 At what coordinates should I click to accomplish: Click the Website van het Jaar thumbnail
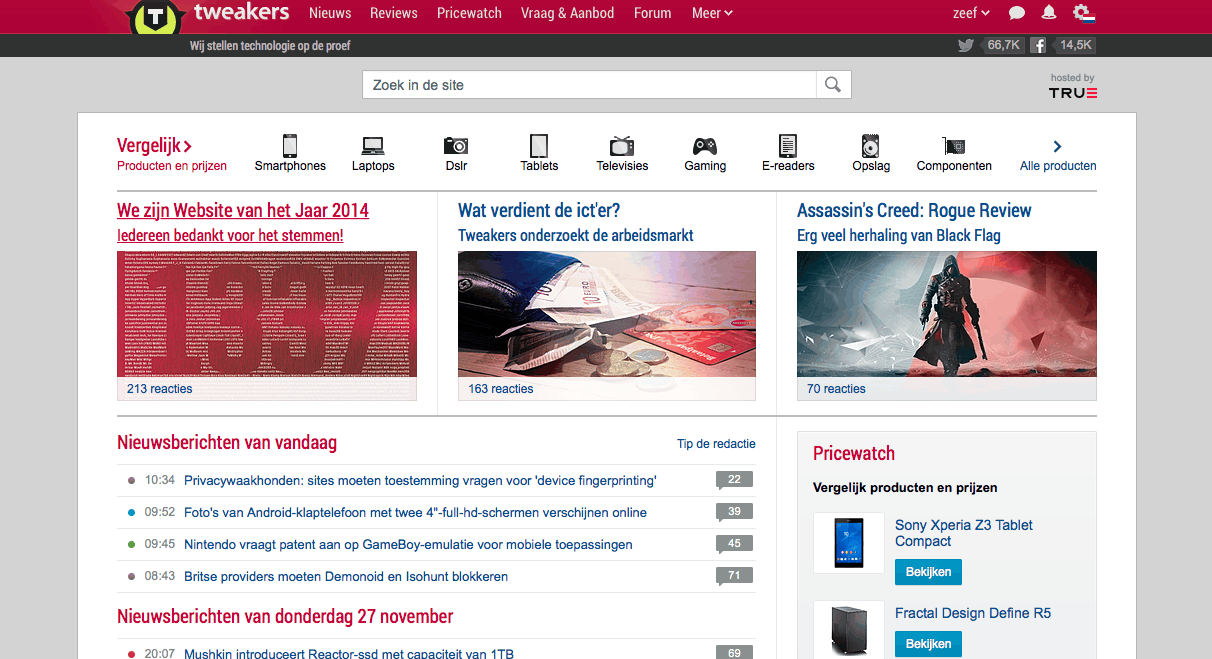[267, 326]
